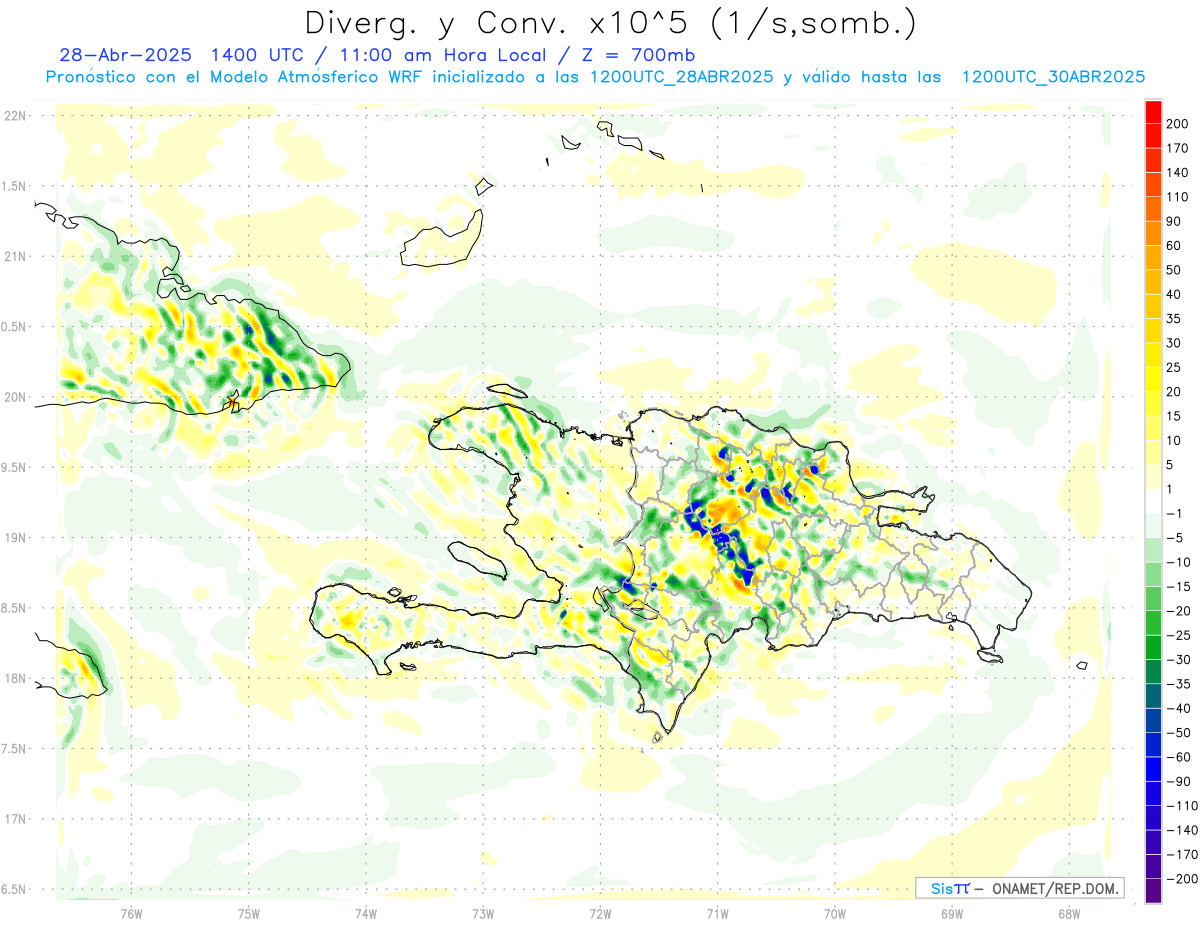Screen dimensions: 1200x927
Task: Click the colorbar label '-140'
Action: coord(1184,830)
